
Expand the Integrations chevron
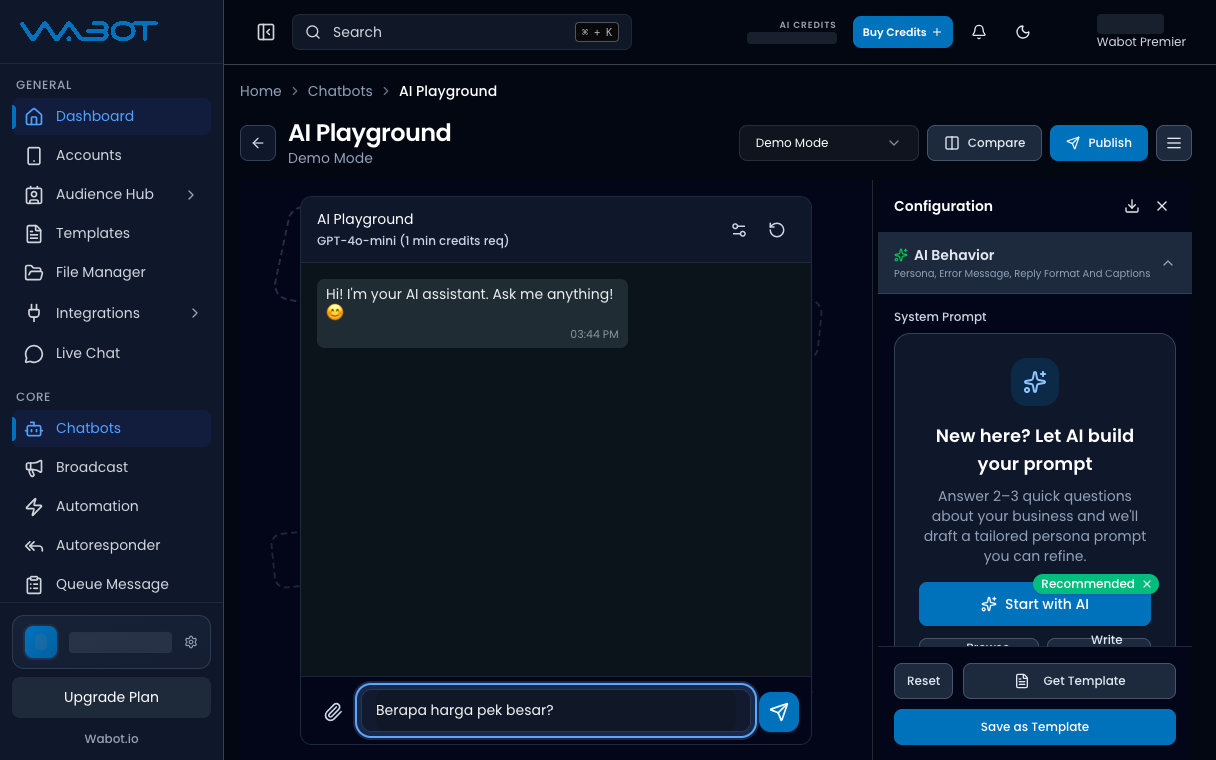pyautogui.click(x=194, y=313)
